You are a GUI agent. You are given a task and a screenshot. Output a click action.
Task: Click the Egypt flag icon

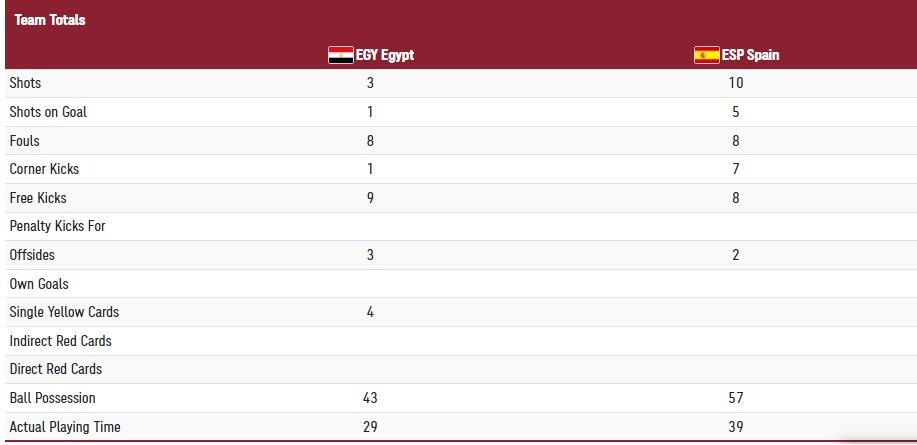(x=341, y=55)
